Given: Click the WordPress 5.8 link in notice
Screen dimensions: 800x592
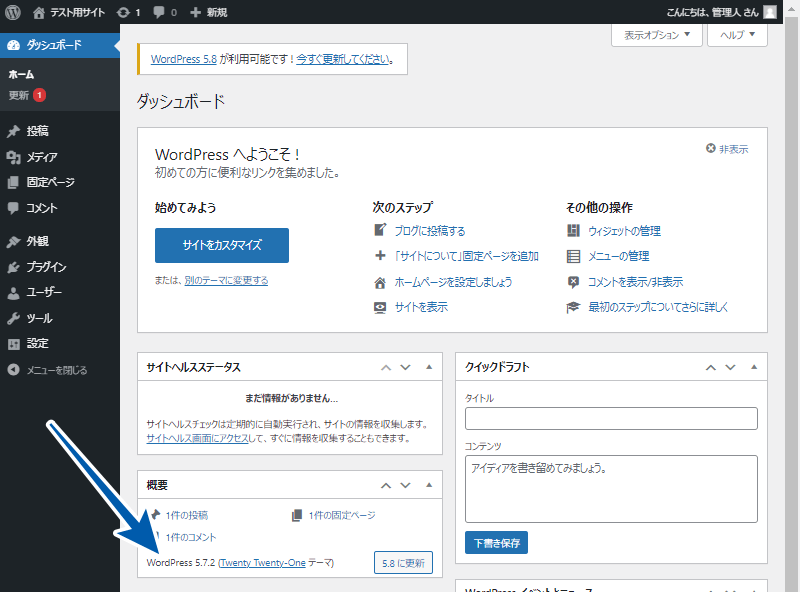Looking at the screenshot, I should [184, 59].
